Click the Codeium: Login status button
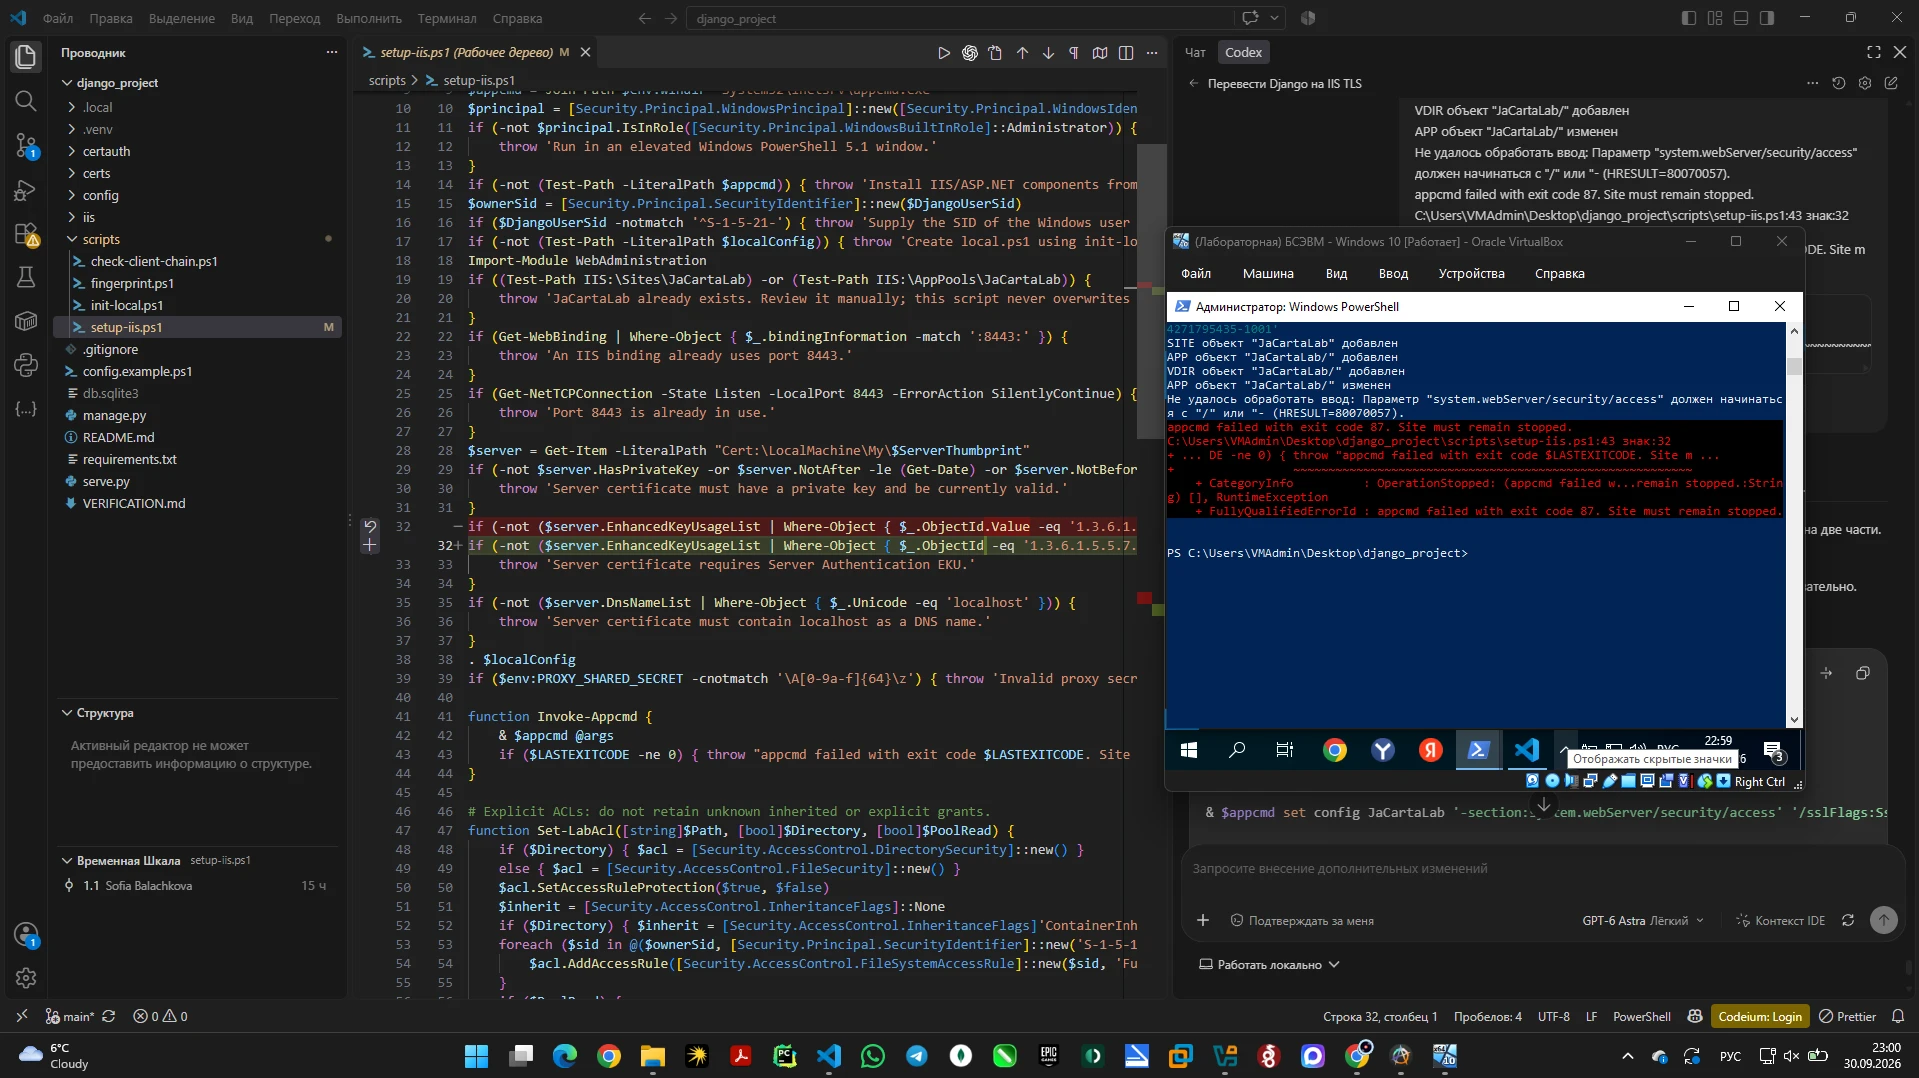 pos(1759,1016)
